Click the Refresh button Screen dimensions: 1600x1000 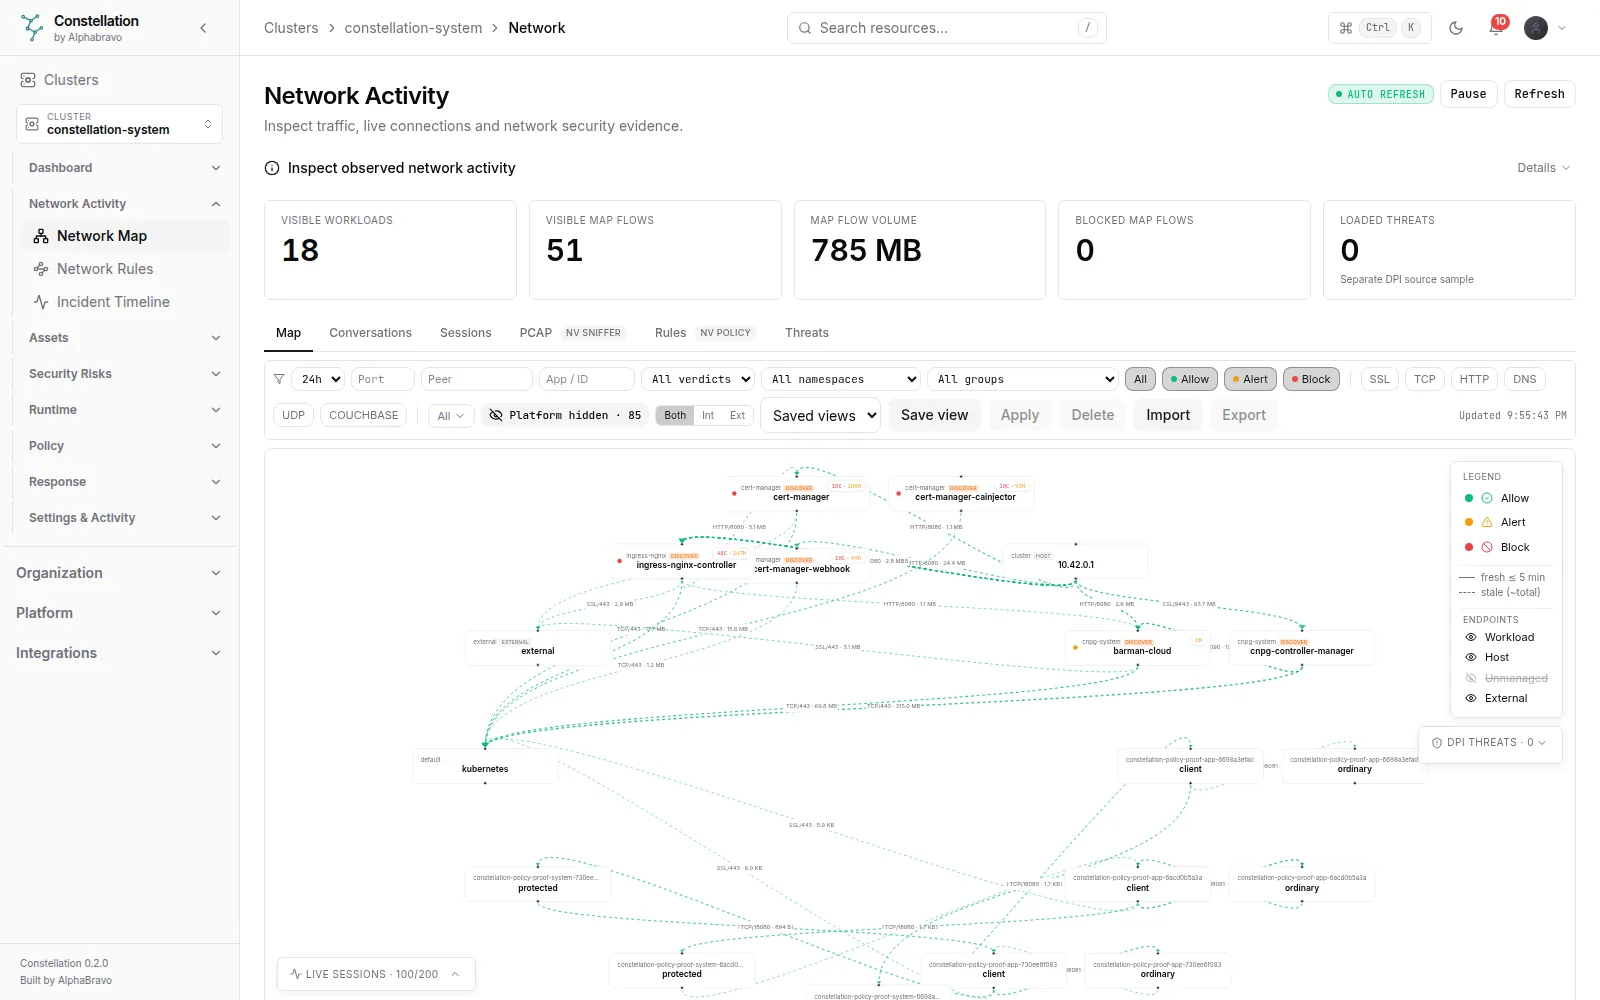(1539, 94)
